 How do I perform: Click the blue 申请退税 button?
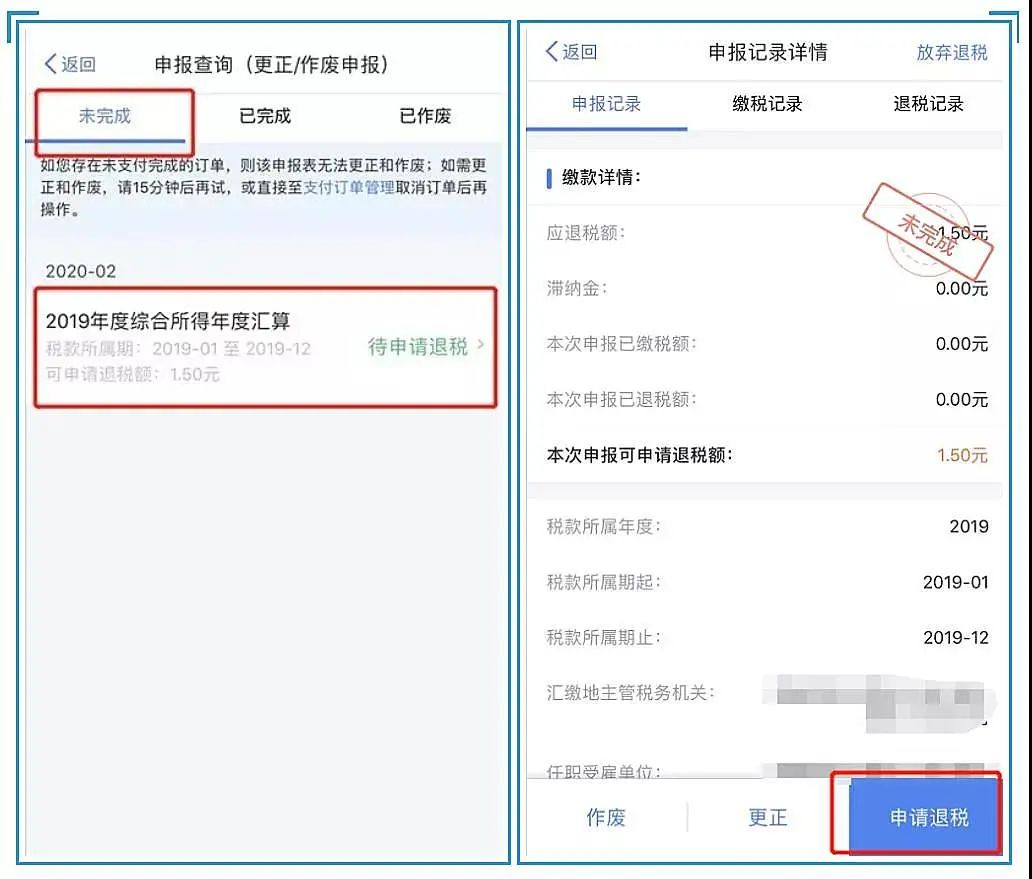click(x=926, y=817)
